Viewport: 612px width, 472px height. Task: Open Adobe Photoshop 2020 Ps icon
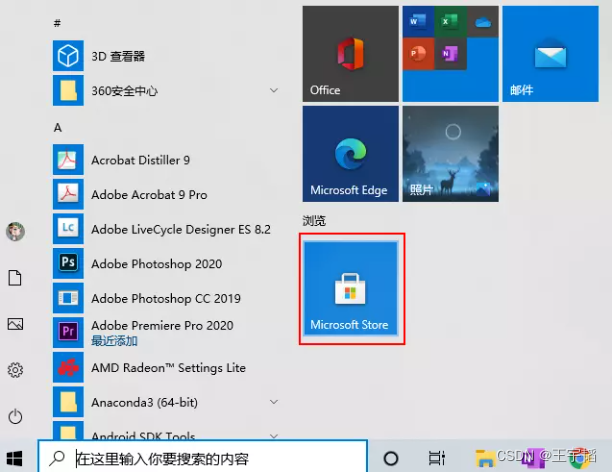[x=68, y=263]
